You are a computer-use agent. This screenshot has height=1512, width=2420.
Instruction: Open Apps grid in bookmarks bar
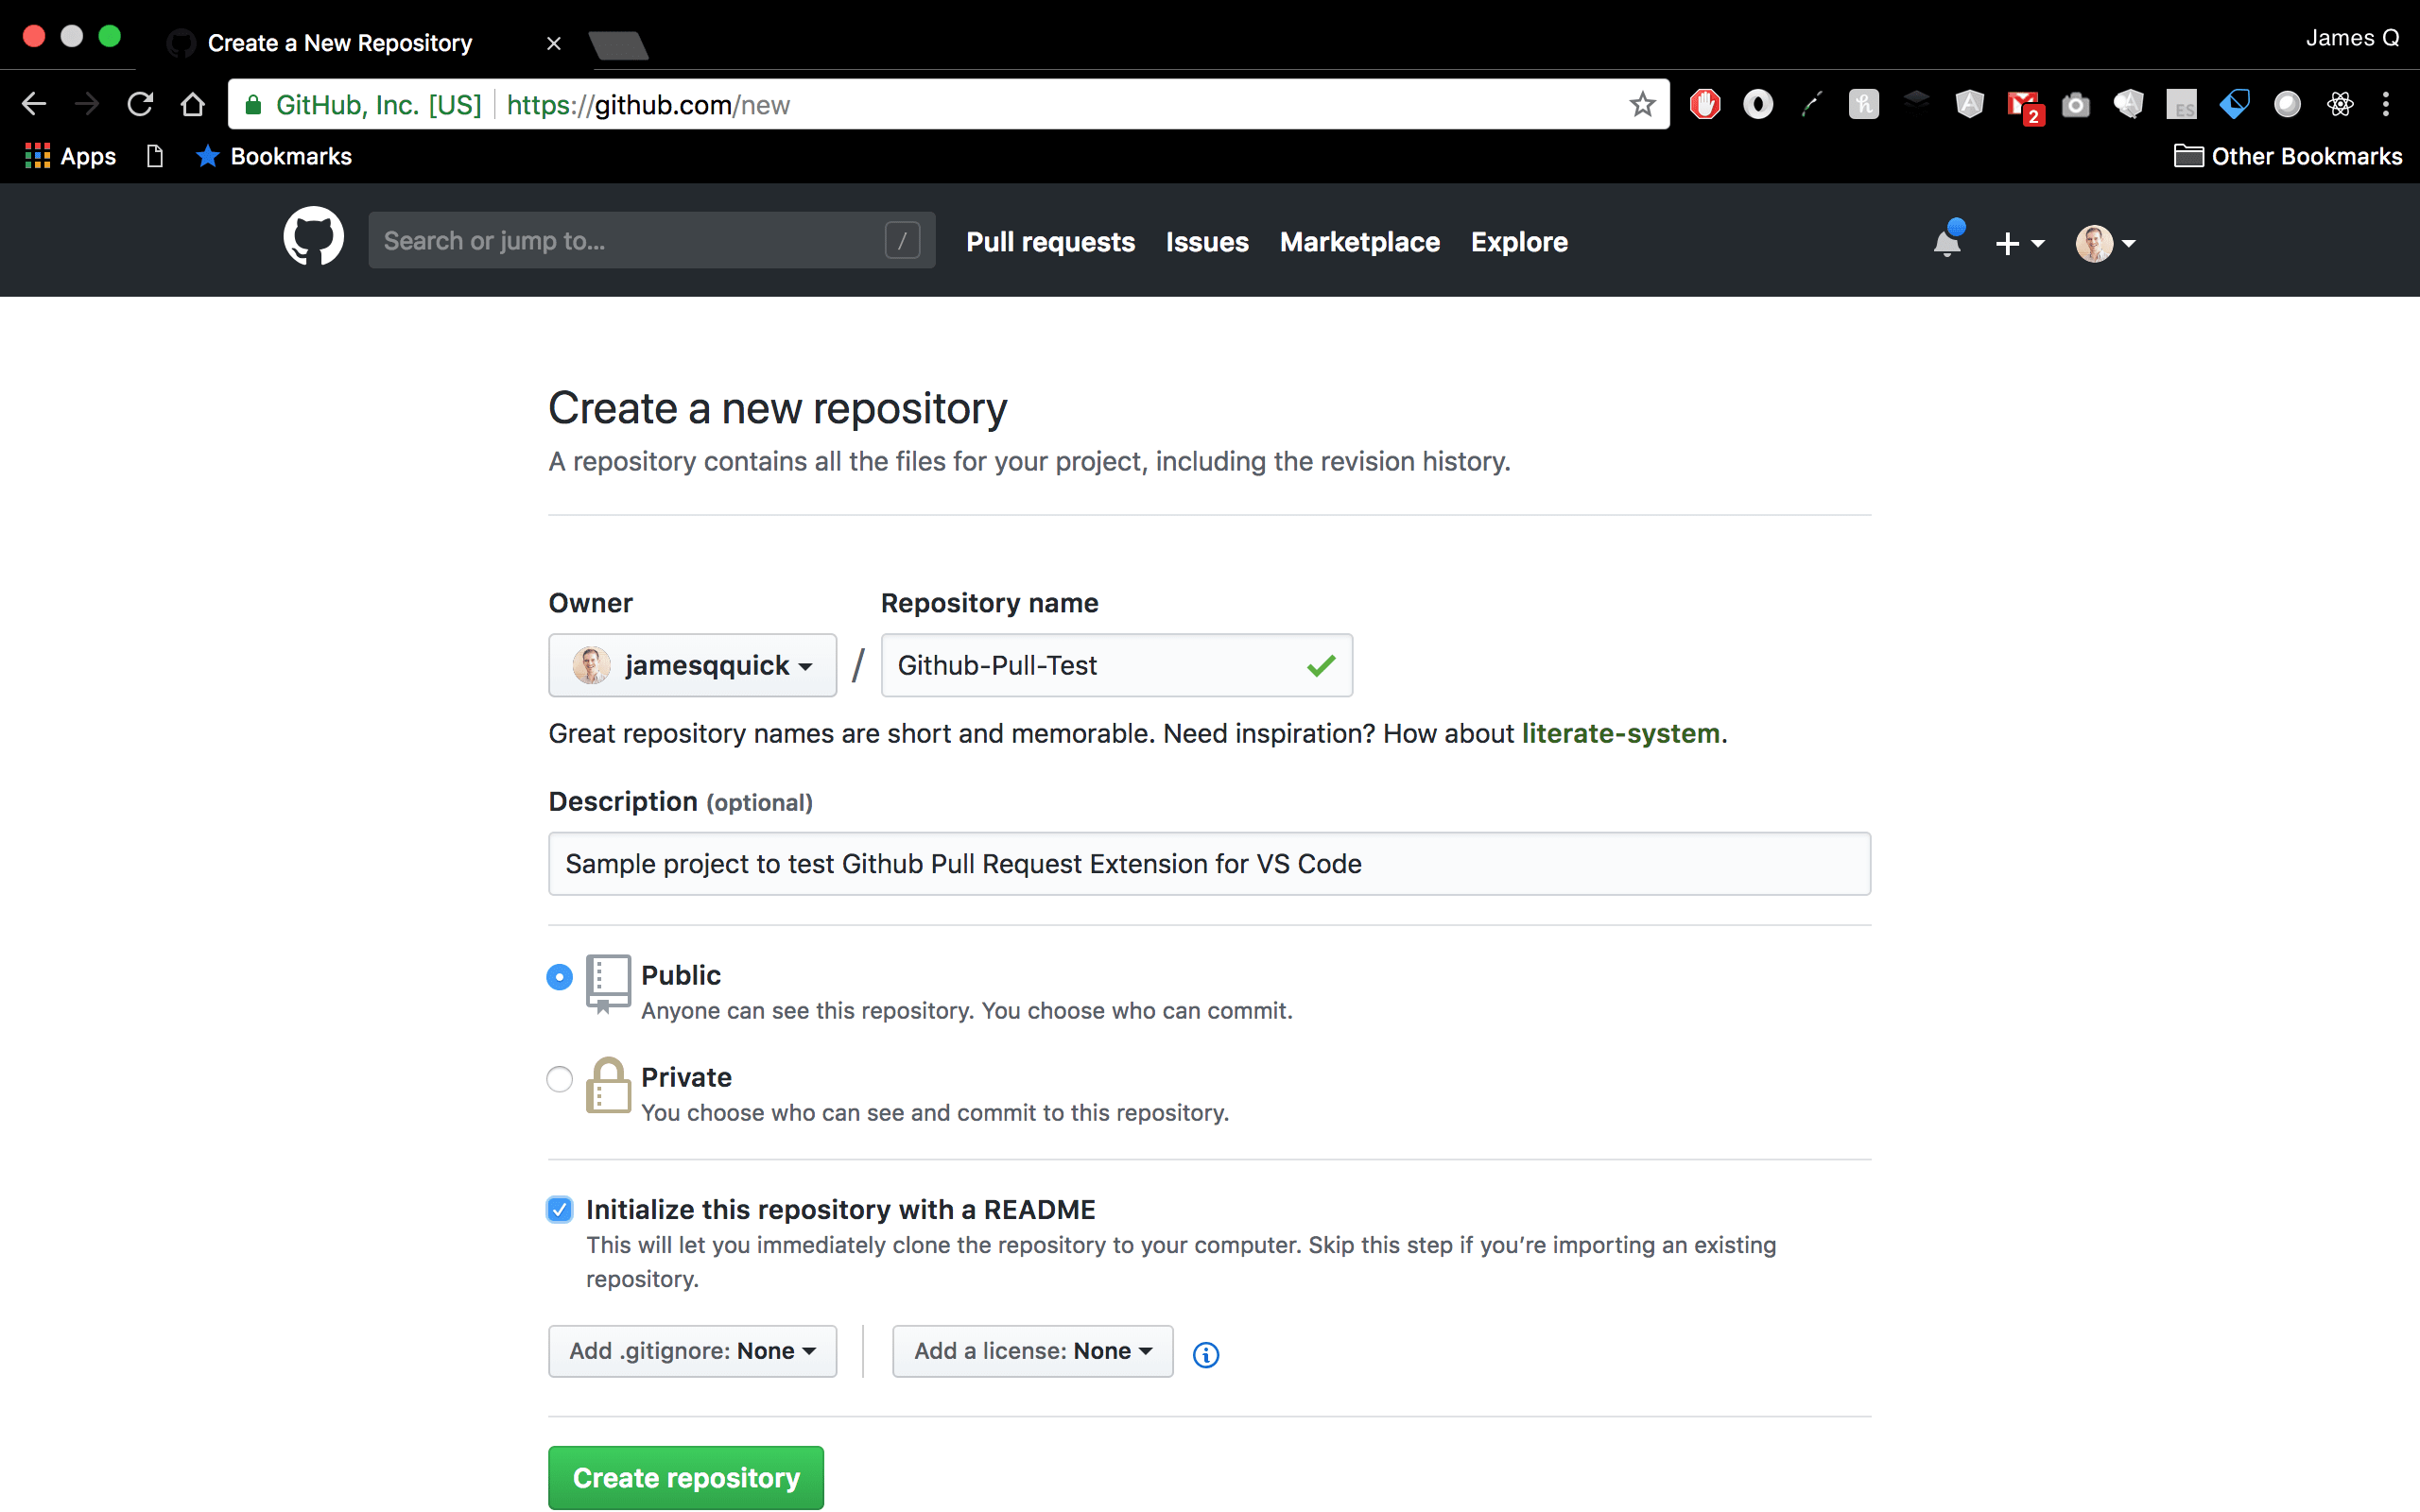tap(70, 156)
